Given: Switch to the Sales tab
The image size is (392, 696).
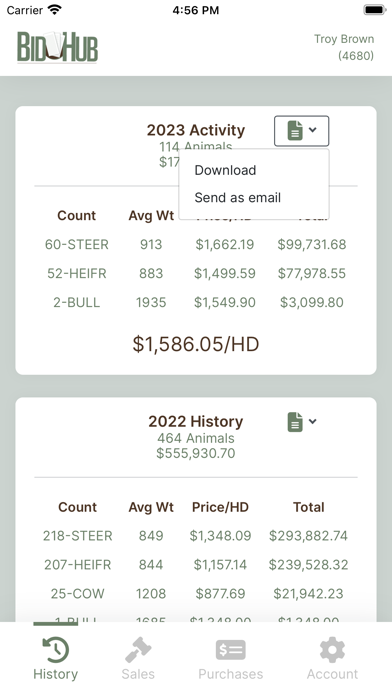Looking at the screenshot, I should 138,659.
